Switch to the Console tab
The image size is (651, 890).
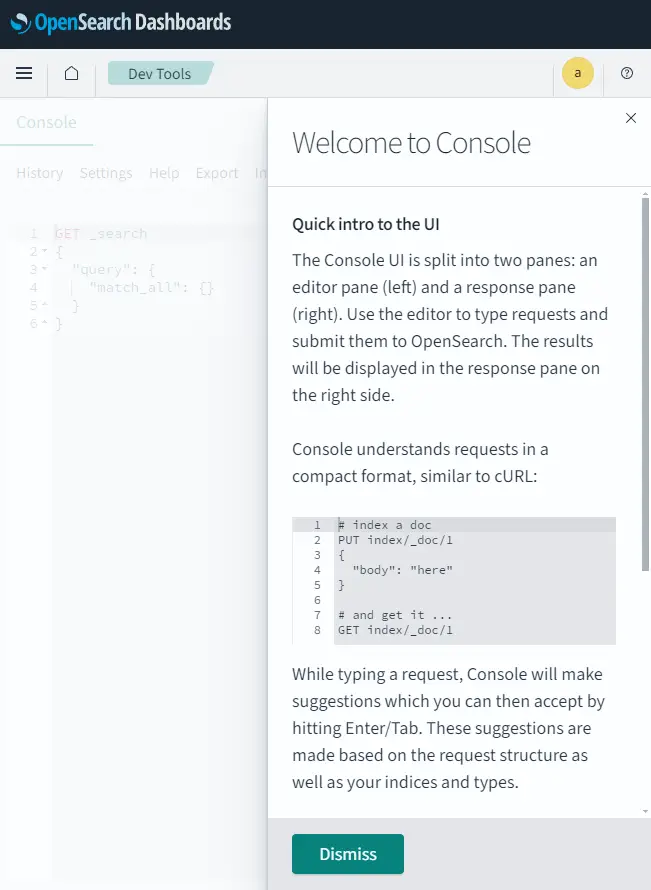point(47,122)
